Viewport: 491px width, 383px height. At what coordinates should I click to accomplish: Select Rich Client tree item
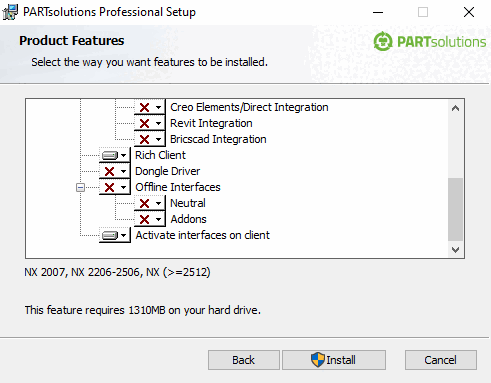coord(160,155)
